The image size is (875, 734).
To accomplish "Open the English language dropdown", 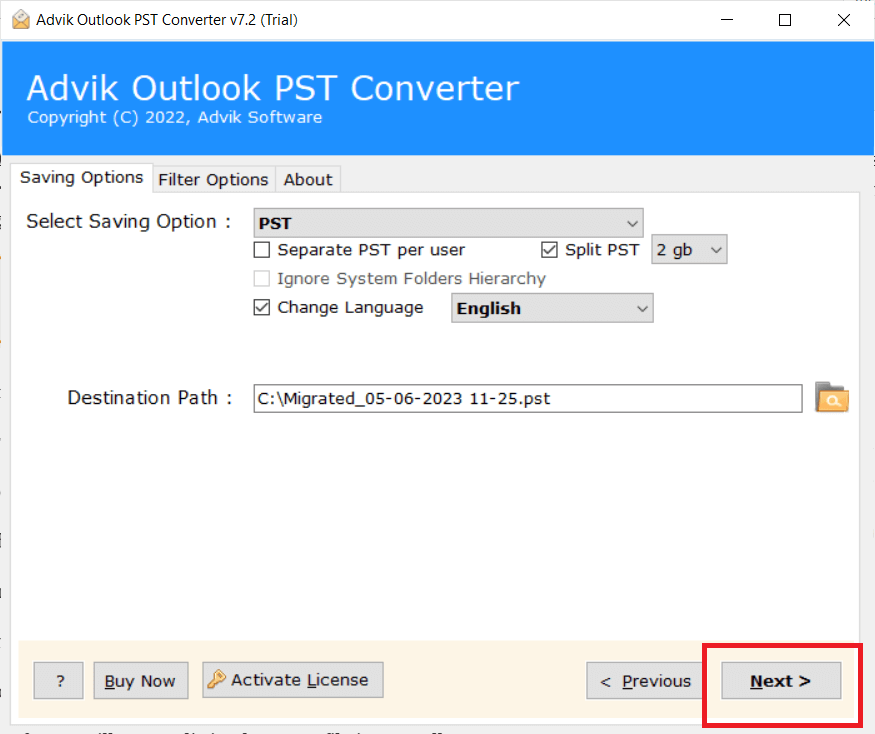I will 552,308.
